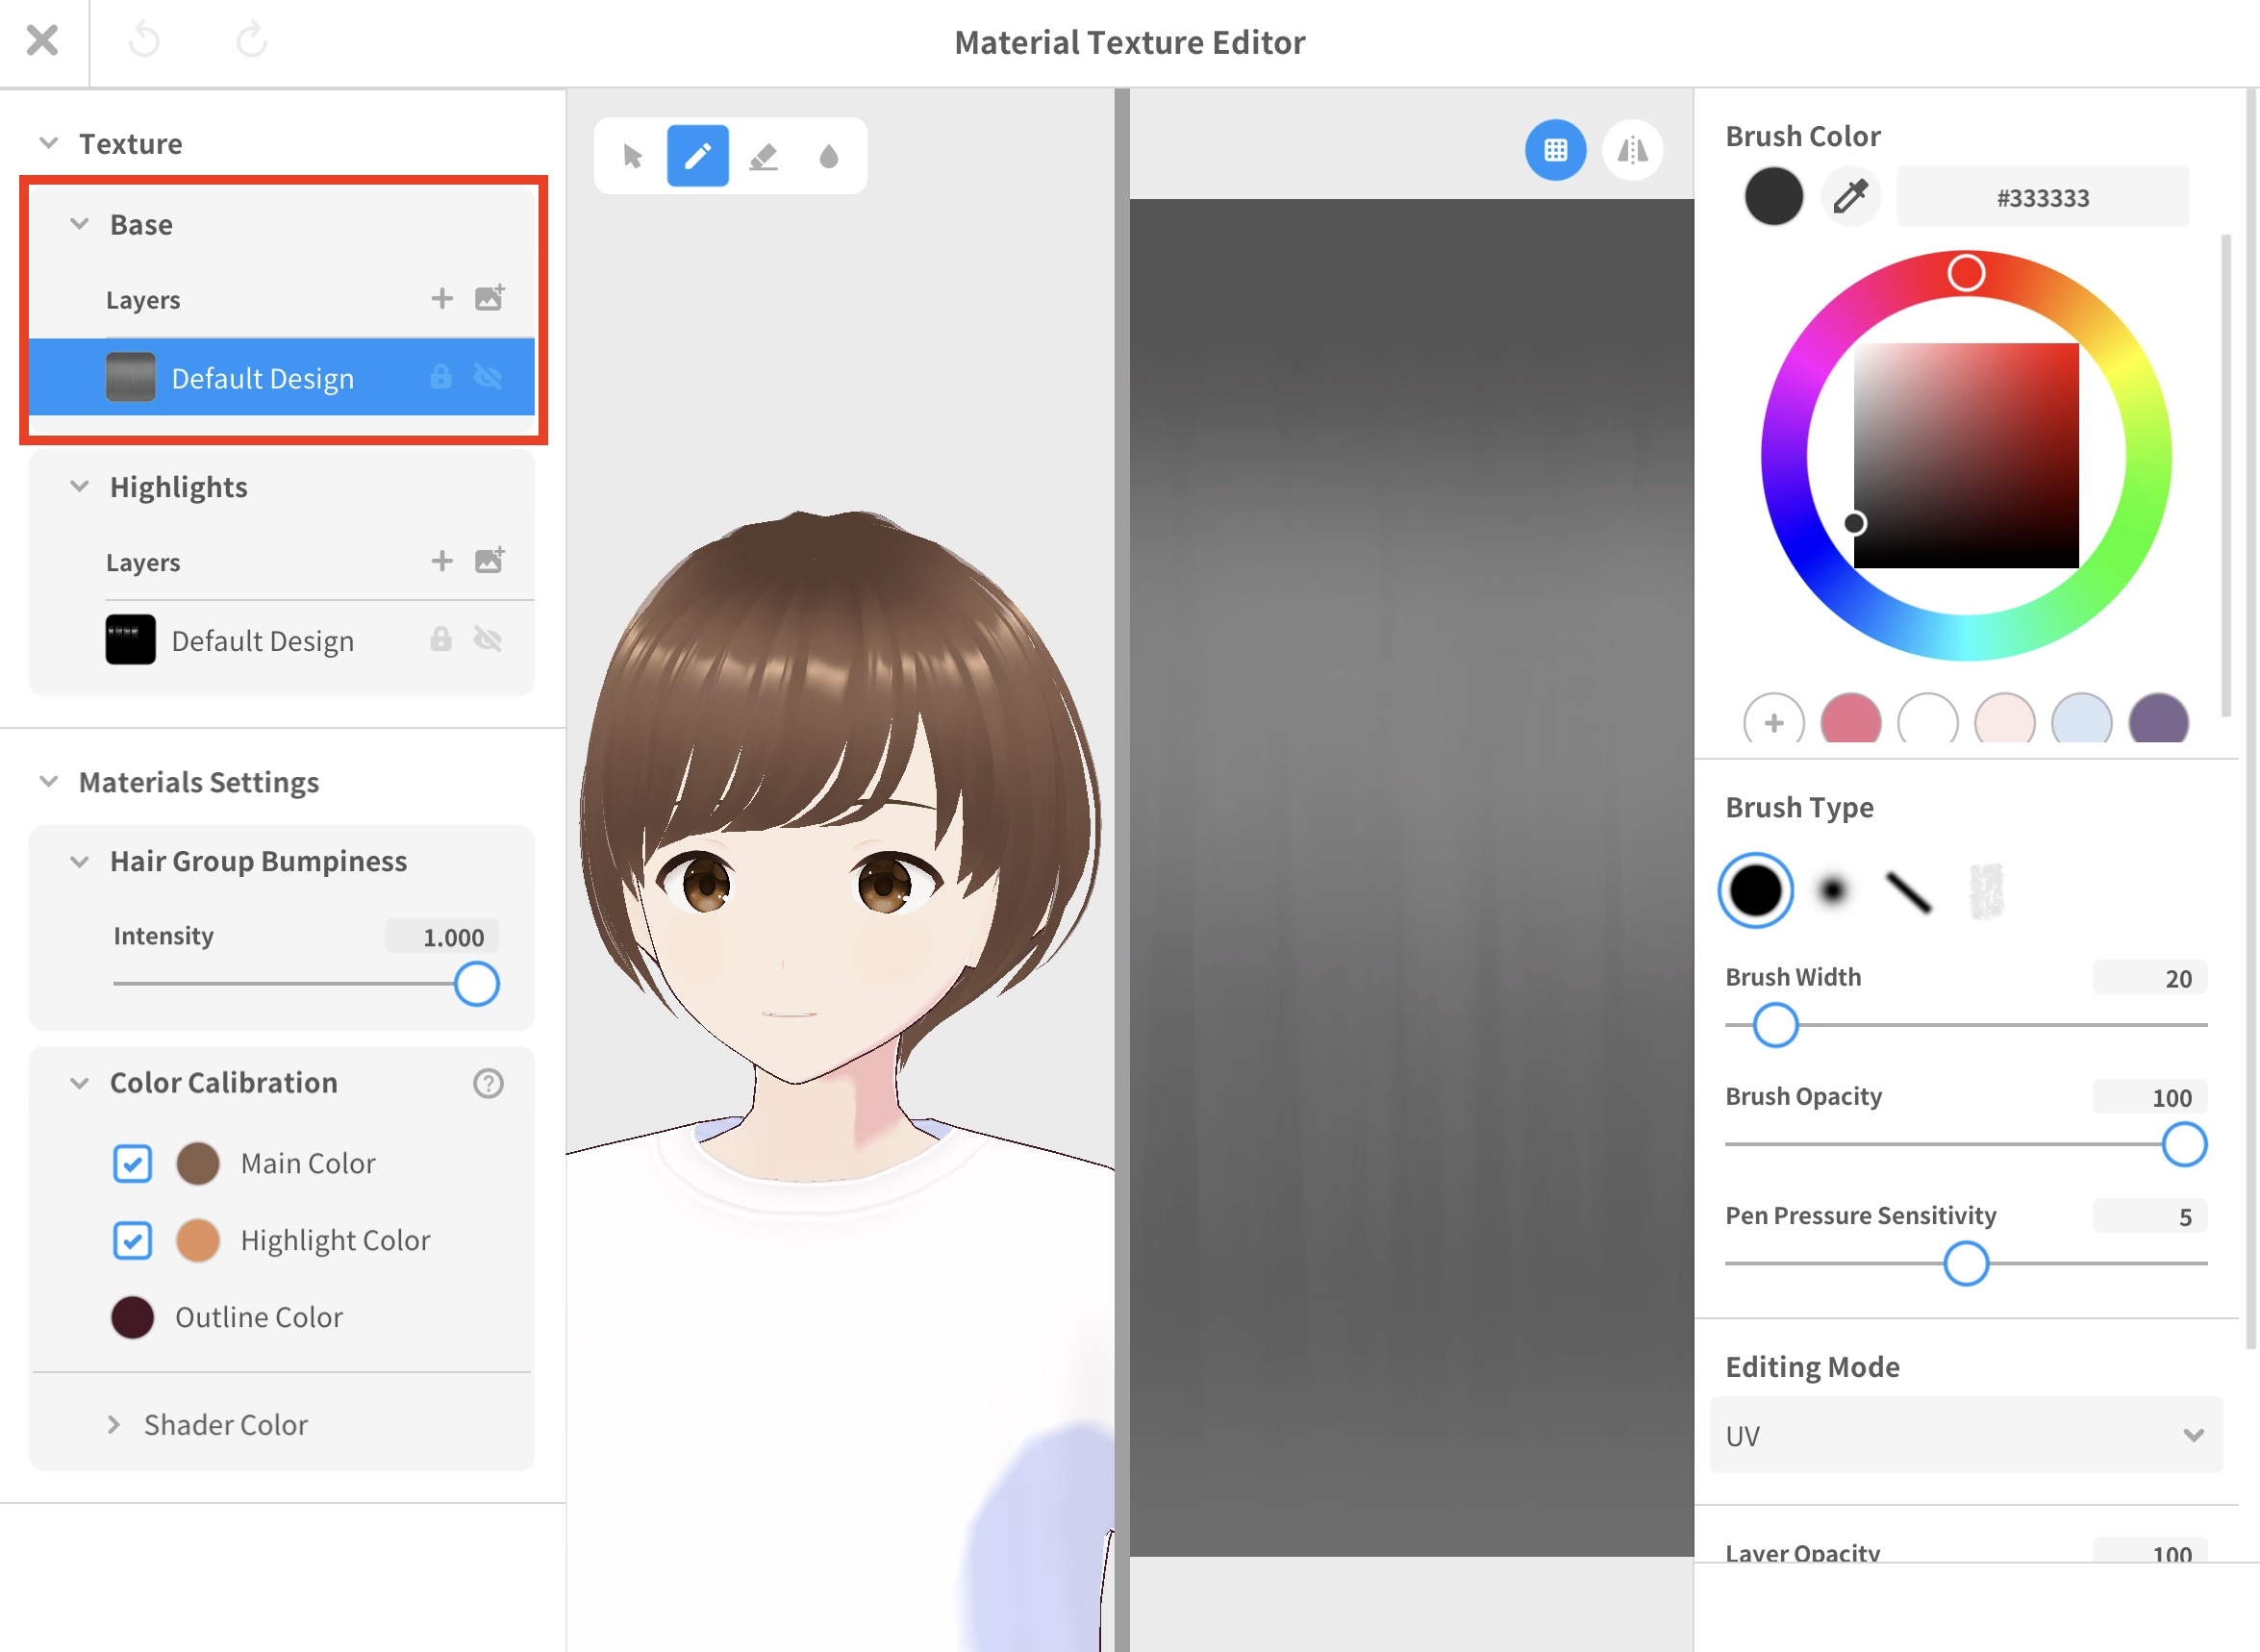The width and height of the screenshot is (2260, 1652).
Task: Collapse the Highlights group
Action: (x=80, y=487)
